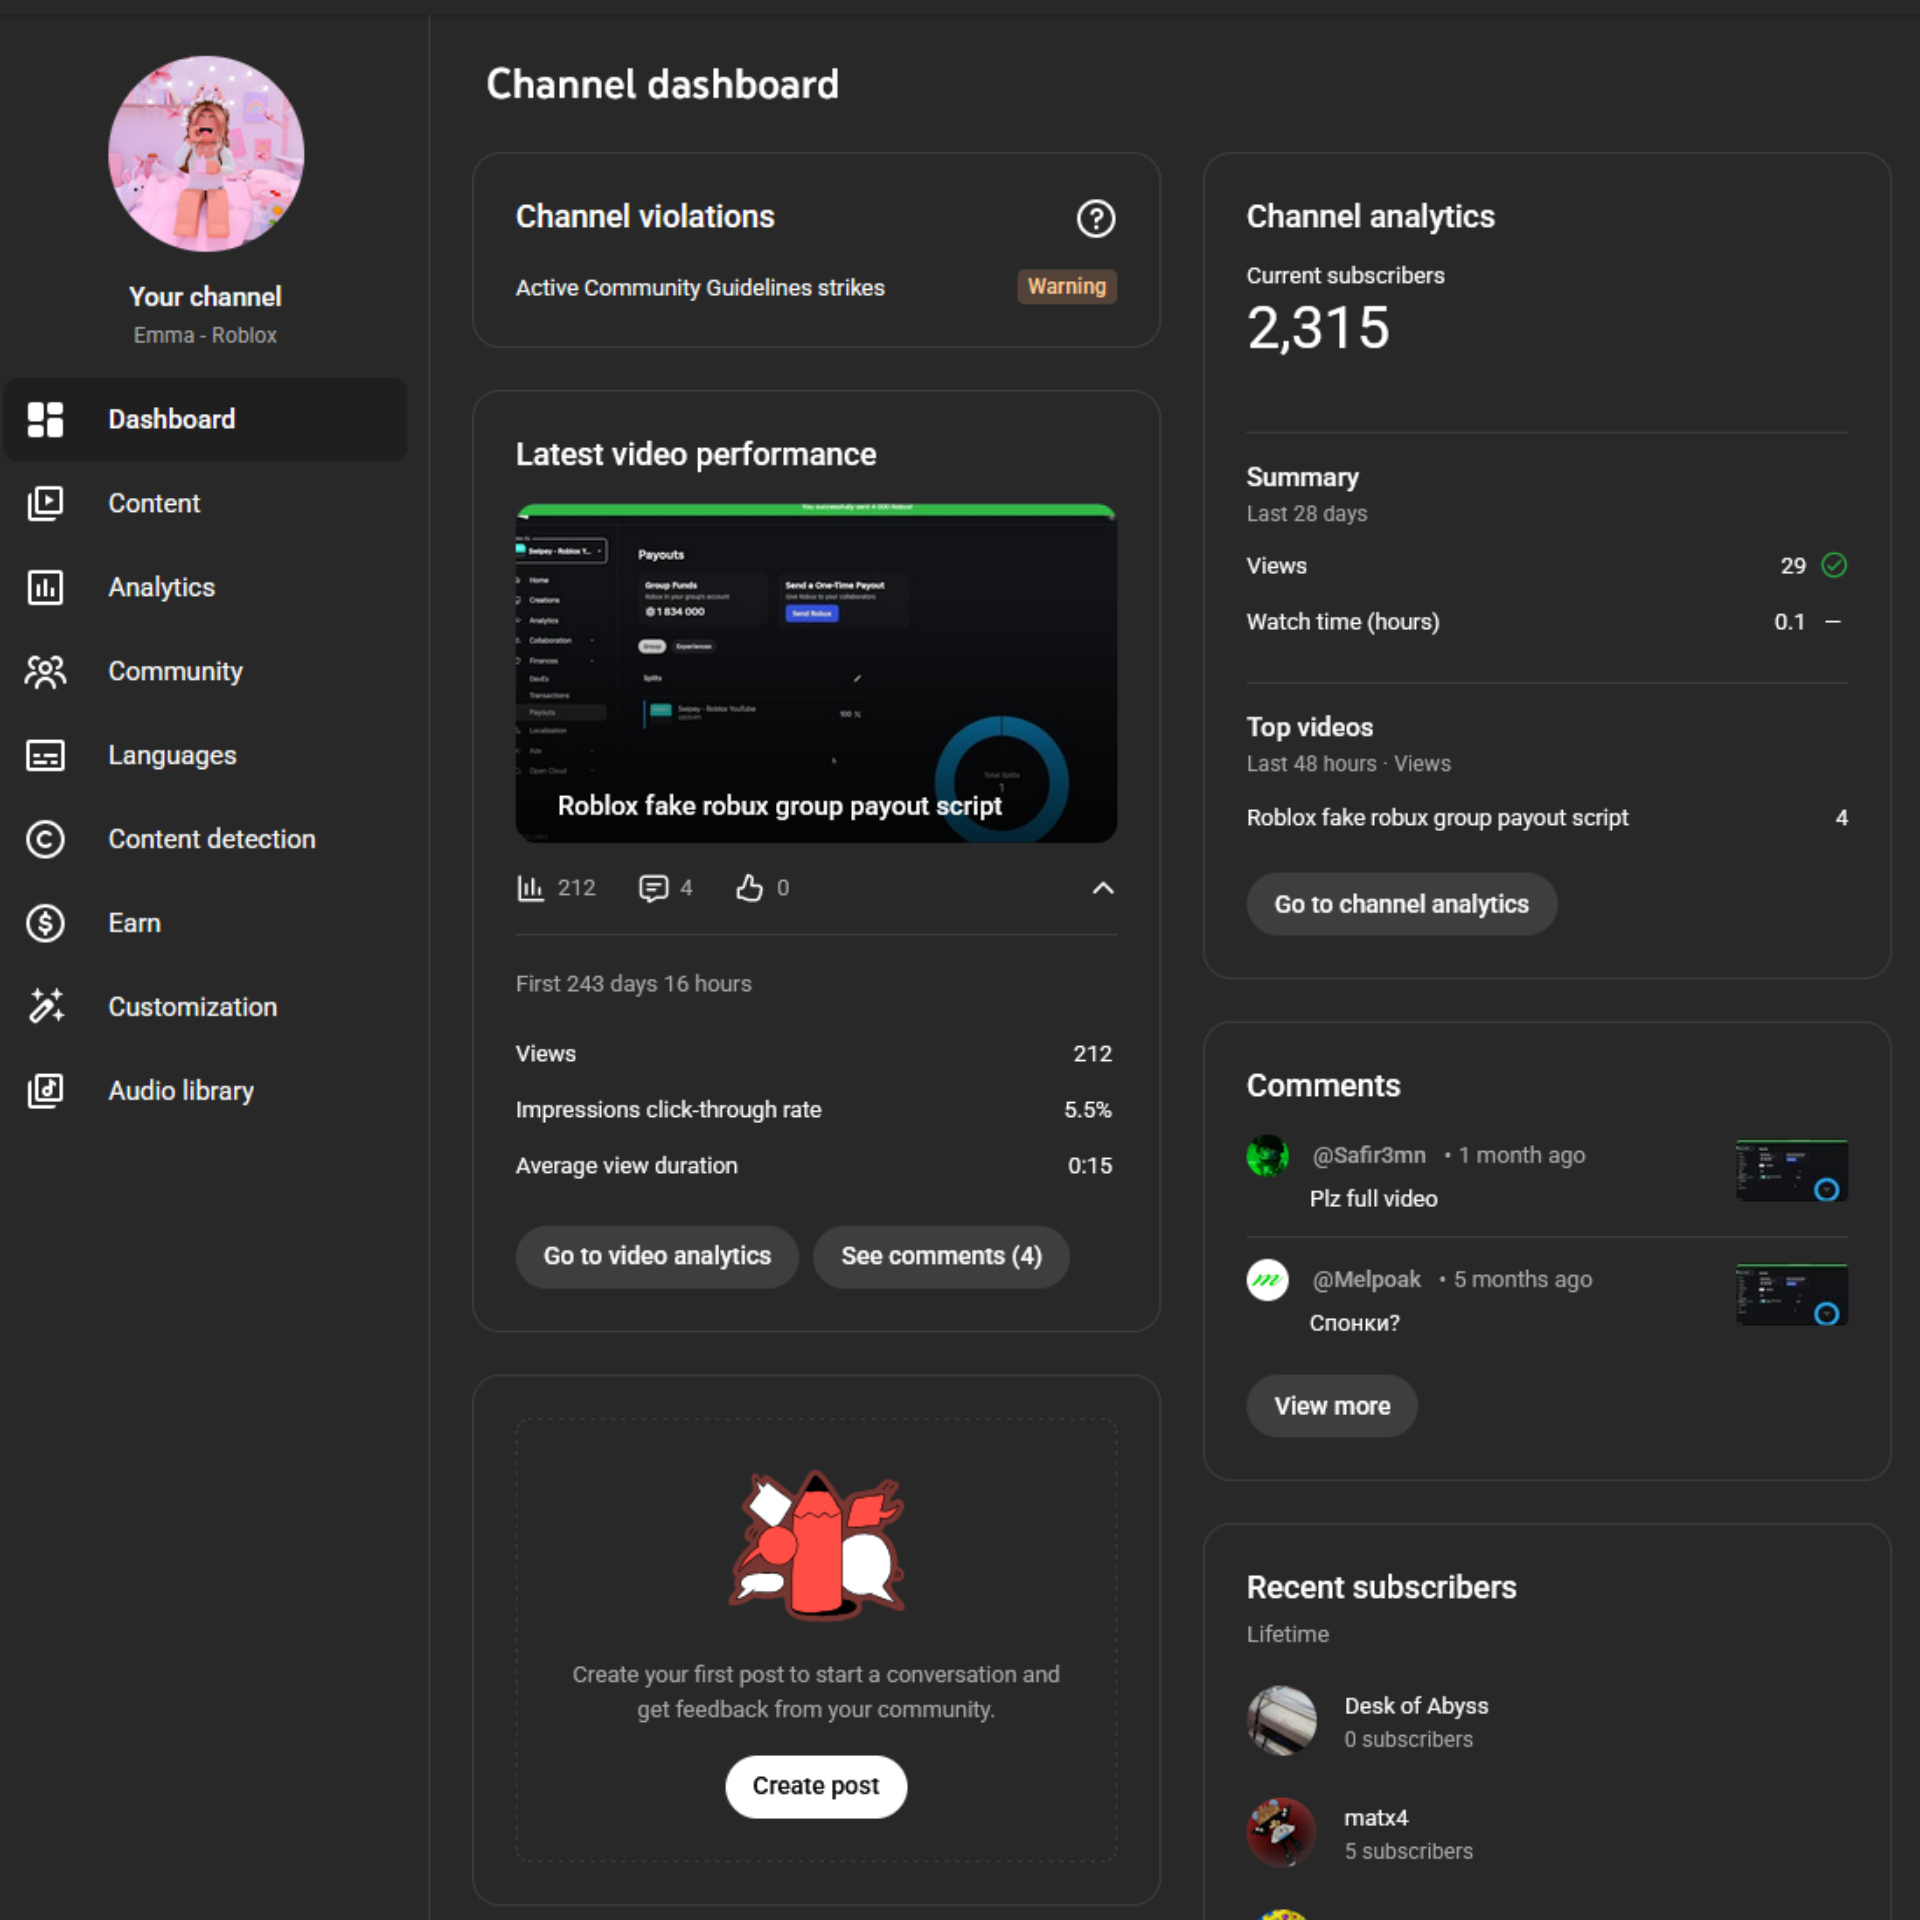Screen dimensions: 1920x1920
Task: Click View more under Comments
Action: click(x=1331, y=1406)
